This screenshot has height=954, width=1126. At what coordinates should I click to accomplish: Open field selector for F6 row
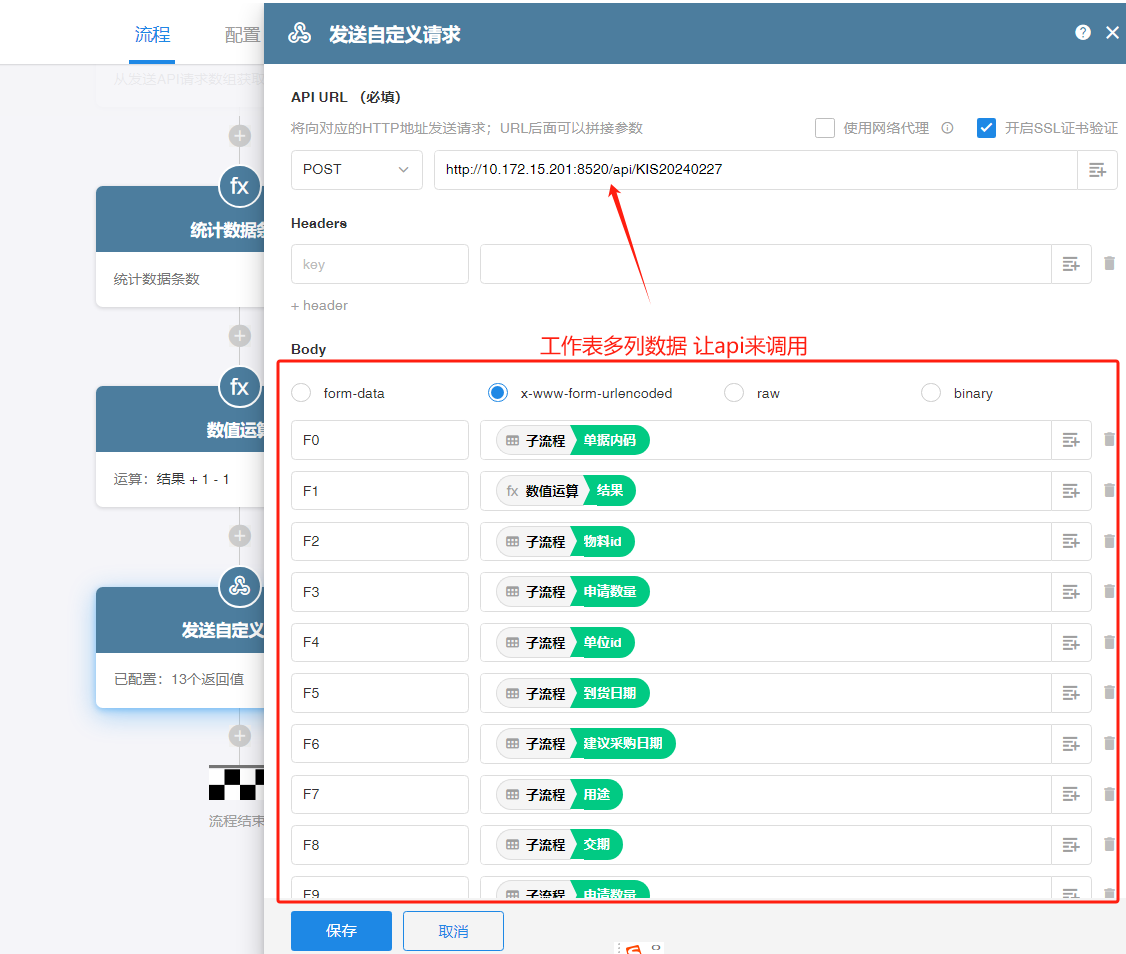pyautogui.click(x=1071, y=744)
